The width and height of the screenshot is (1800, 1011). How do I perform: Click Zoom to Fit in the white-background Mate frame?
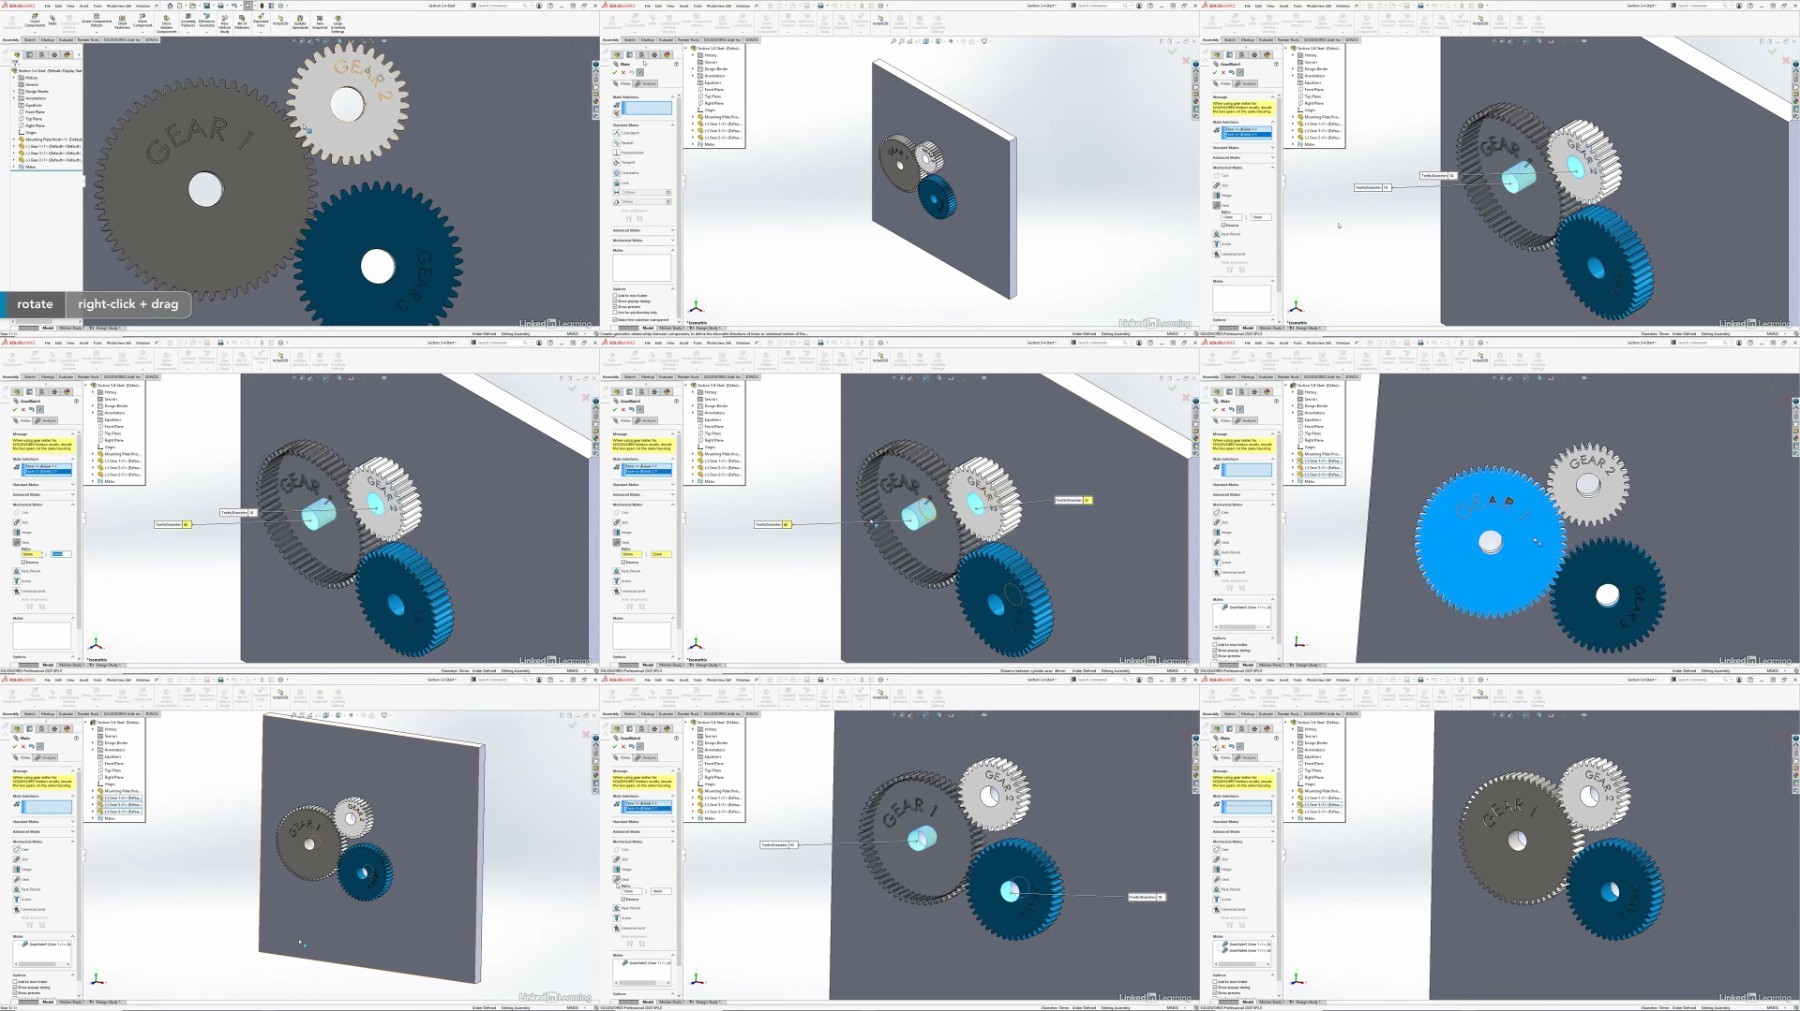pos(893,41)
